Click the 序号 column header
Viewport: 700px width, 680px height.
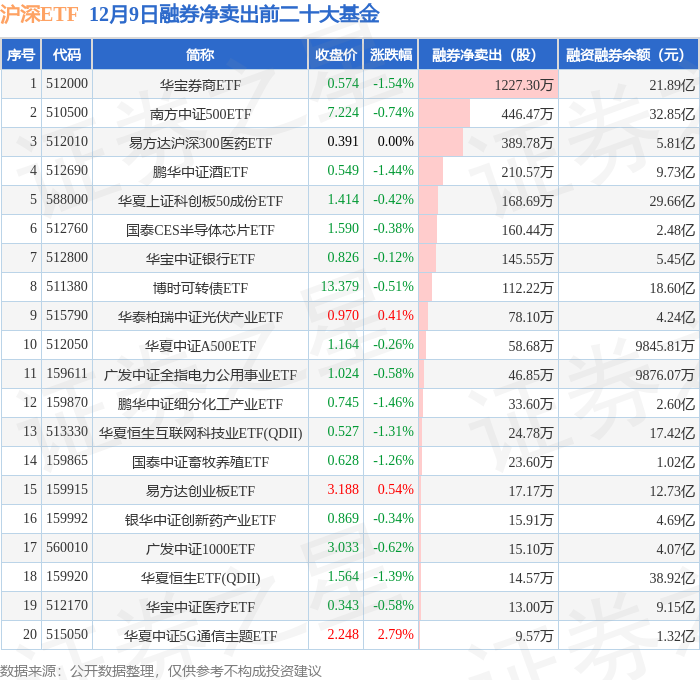click(21, 54)
